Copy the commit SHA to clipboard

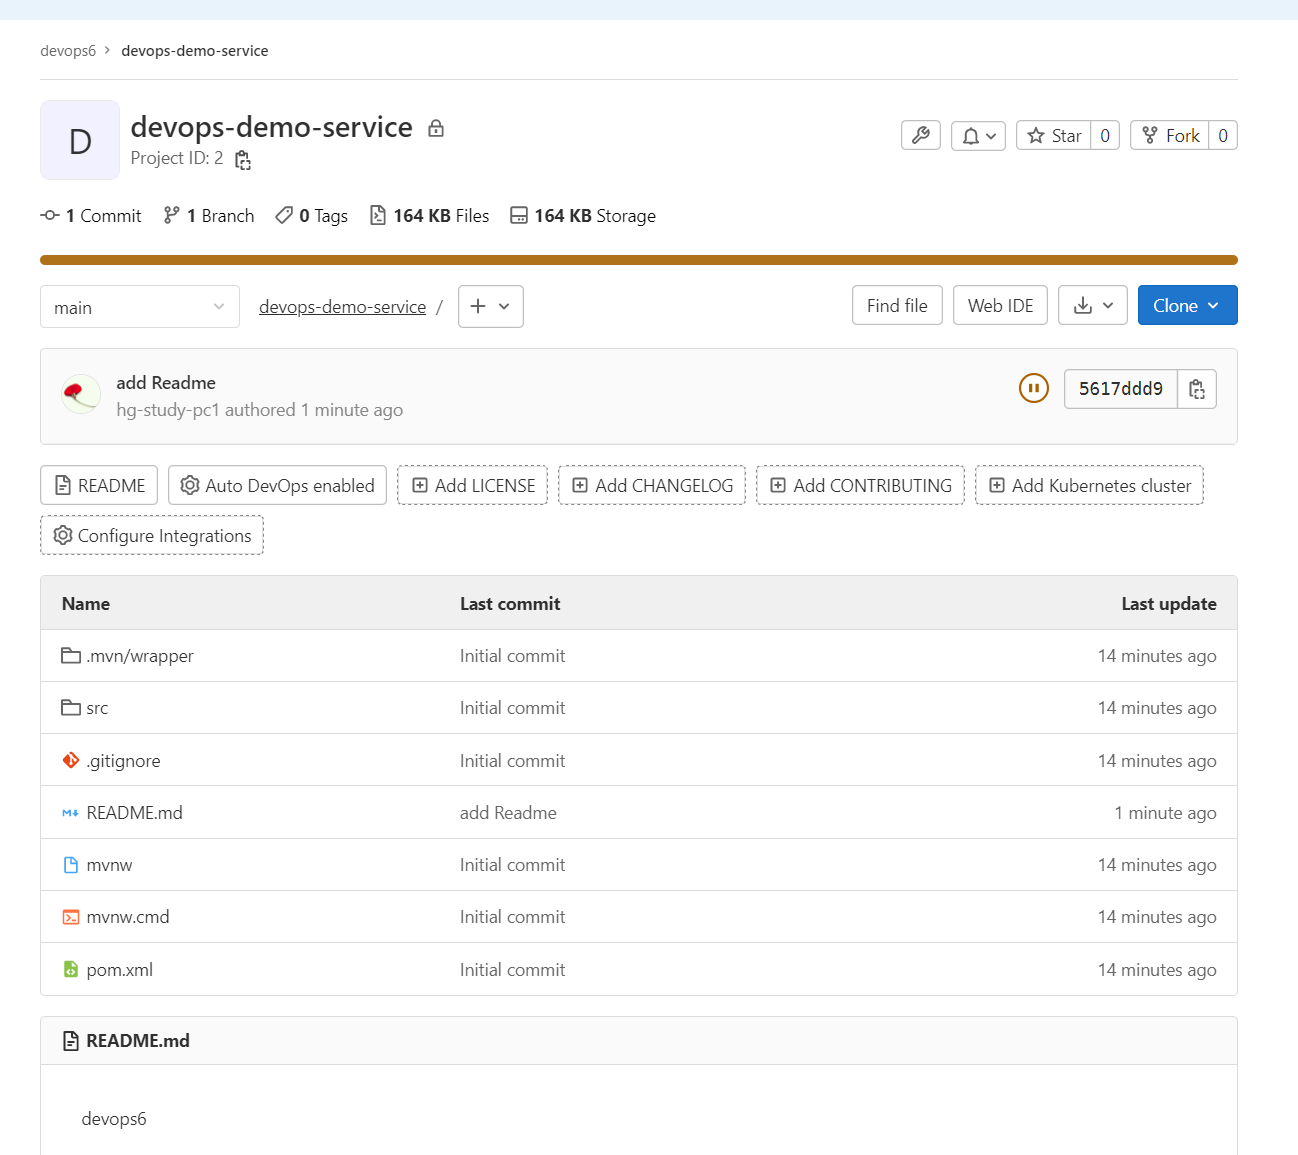pos(1197,389)
